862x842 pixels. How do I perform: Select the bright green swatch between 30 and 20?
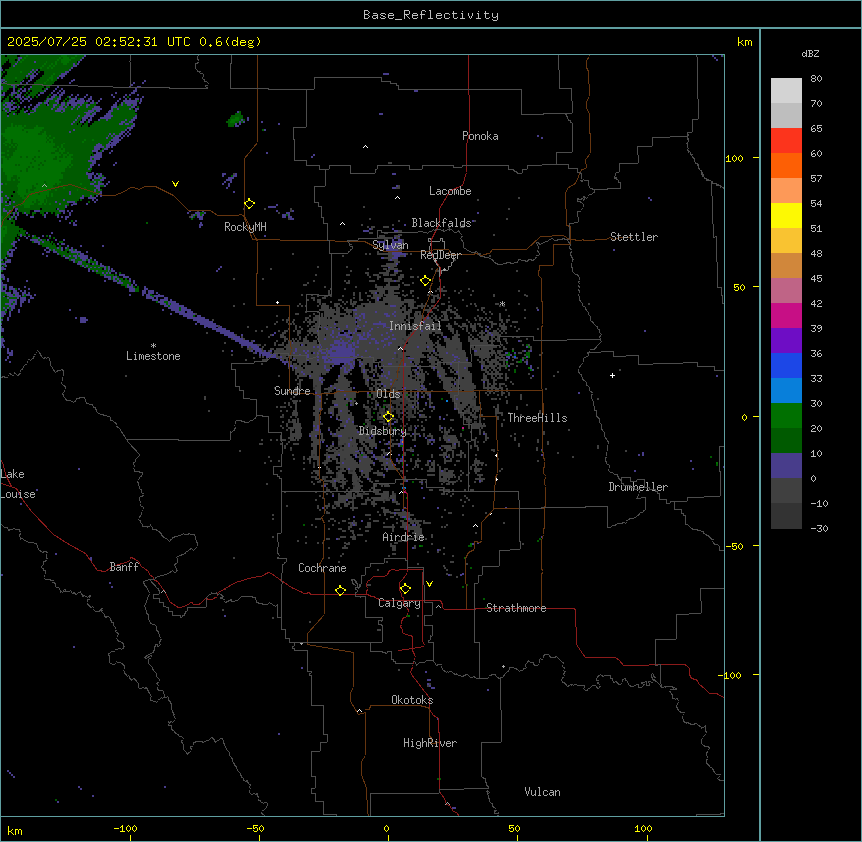pyautogui.click(x=786, y=416)
